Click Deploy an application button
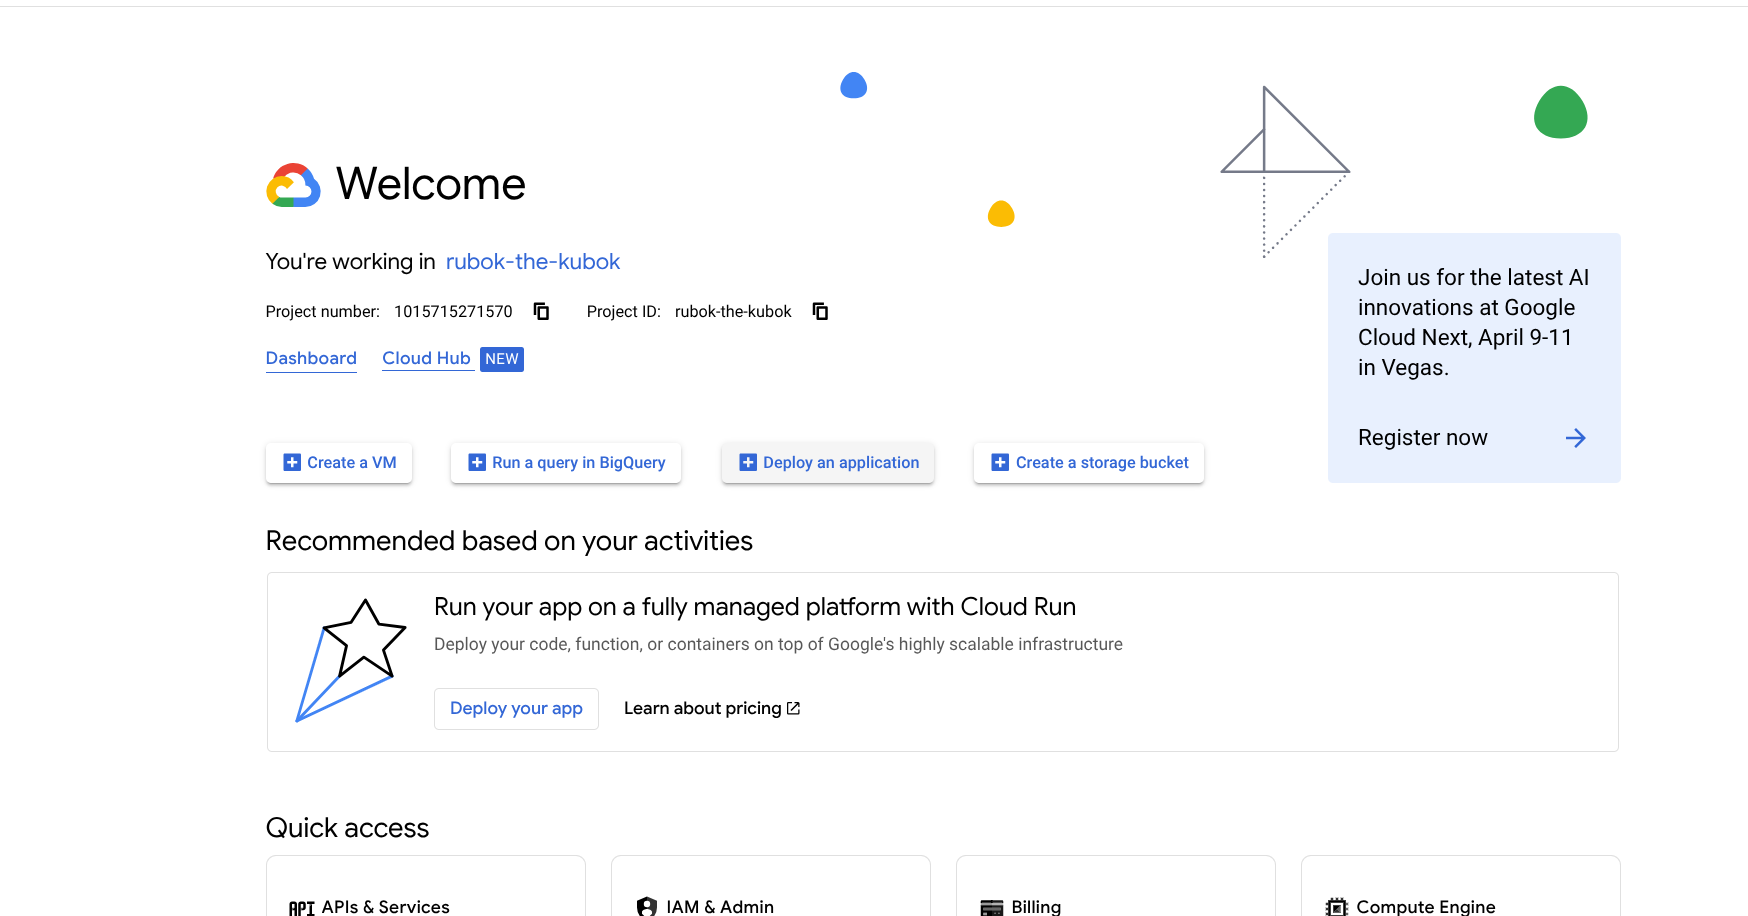 click(x=828, y=462)
